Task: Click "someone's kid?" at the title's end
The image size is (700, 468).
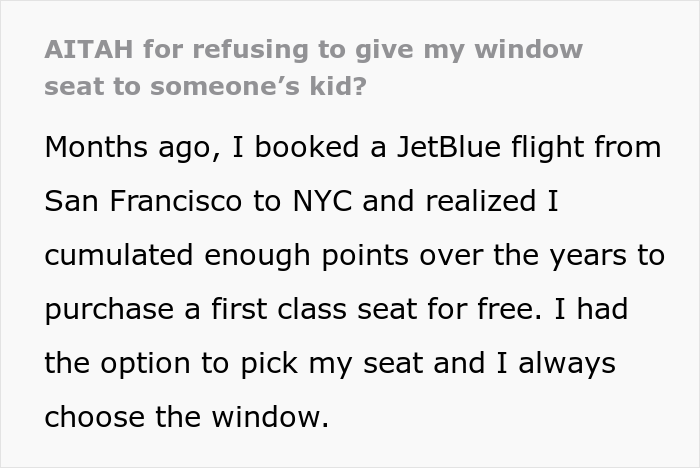Action: [258, 86]
